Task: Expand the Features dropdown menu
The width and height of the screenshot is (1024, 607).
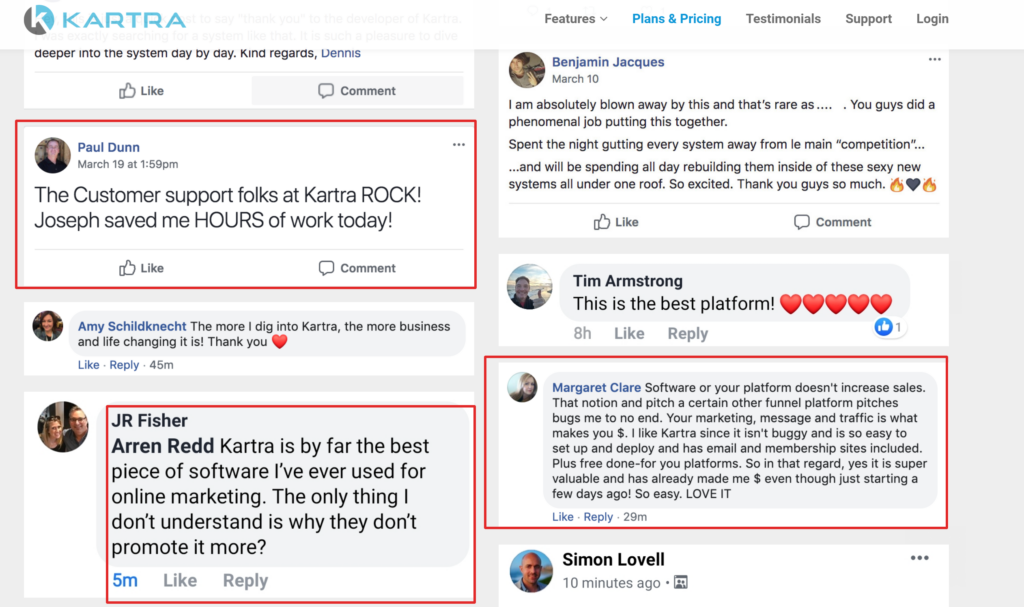Action: point(575,19)
